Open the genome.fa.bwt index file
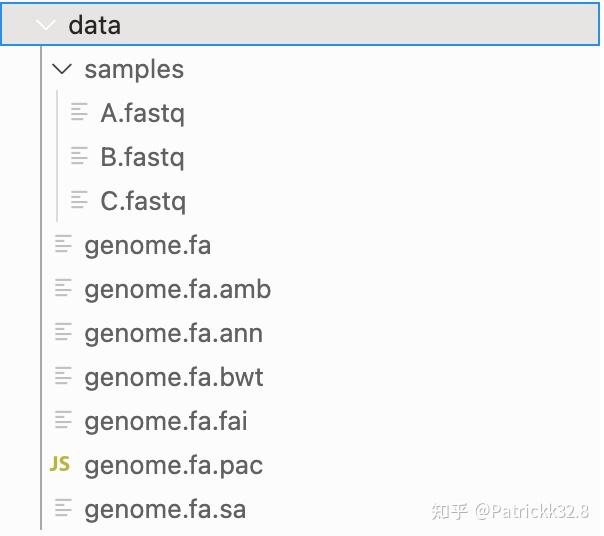Screen dimensions: 604x536 (x=174, y=377)
